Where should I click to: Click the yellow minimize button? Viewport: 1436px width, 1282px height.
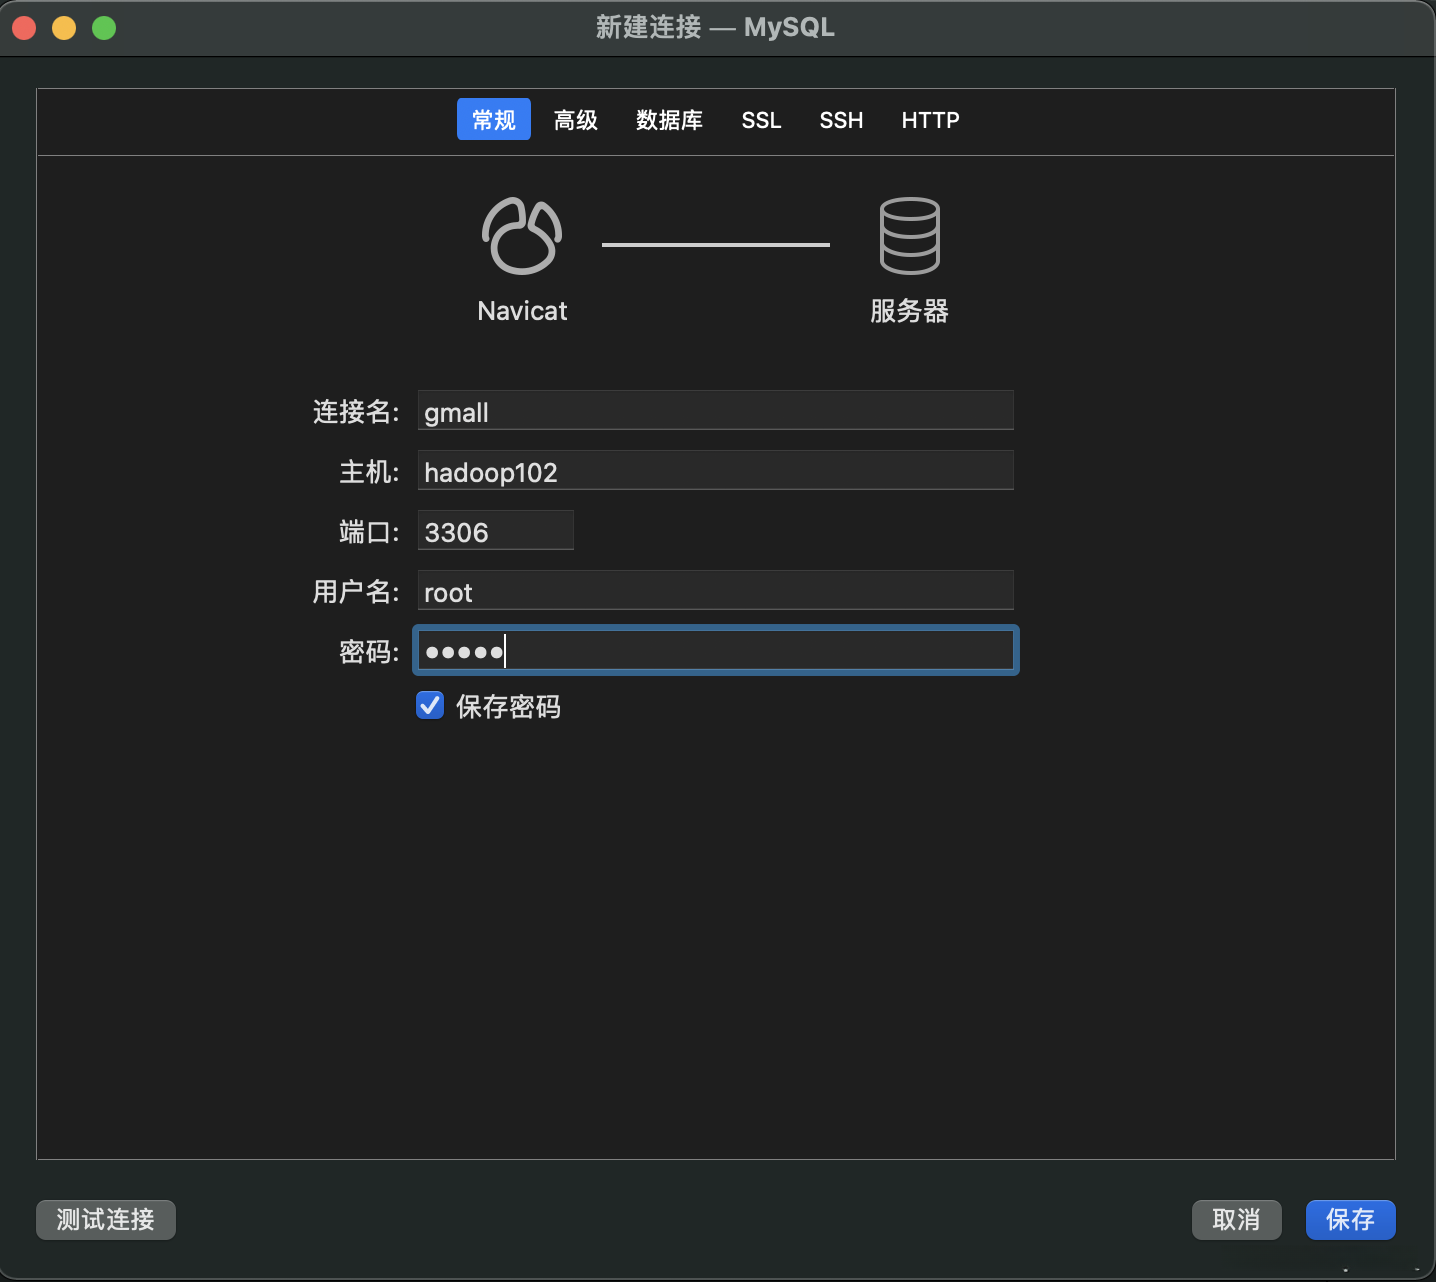coord(63,28)
